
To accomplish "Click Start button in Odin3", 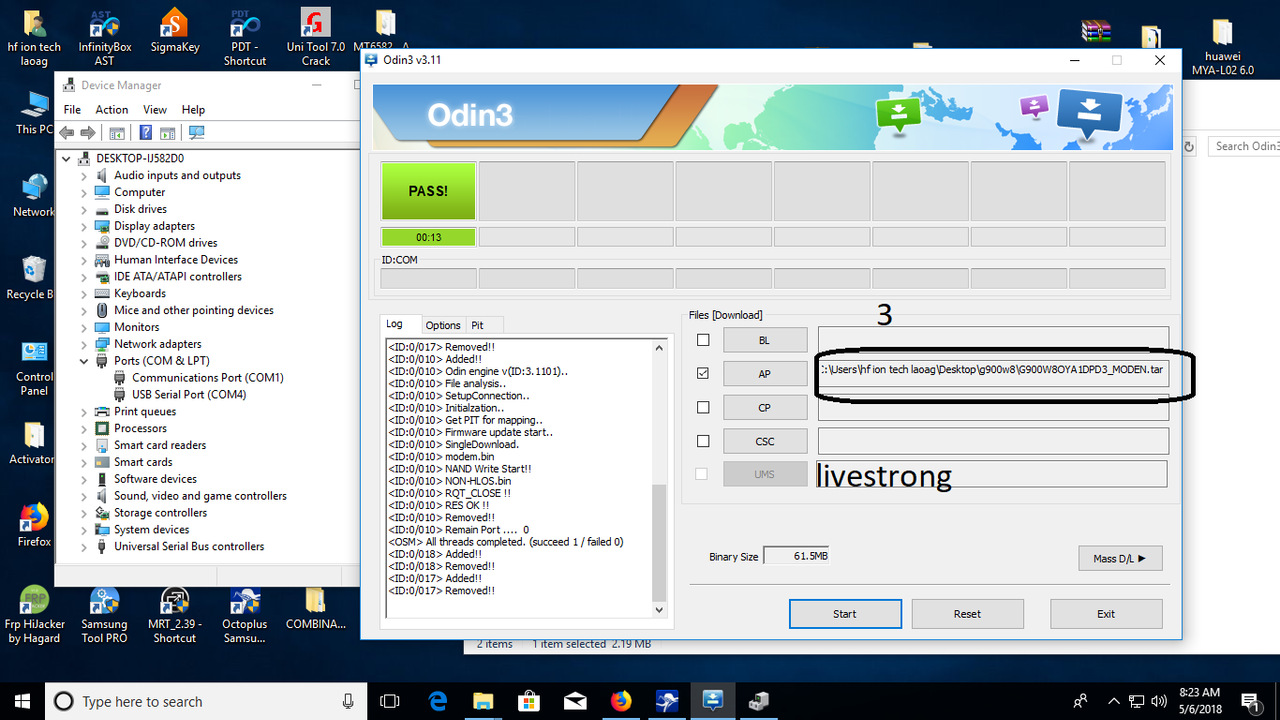I will pos(845,614).
